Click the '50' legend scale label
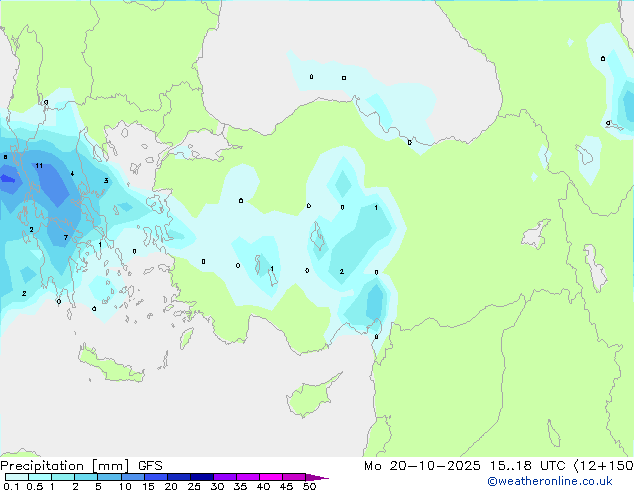The height and width of the screenshot is (490, 634). 309,486
